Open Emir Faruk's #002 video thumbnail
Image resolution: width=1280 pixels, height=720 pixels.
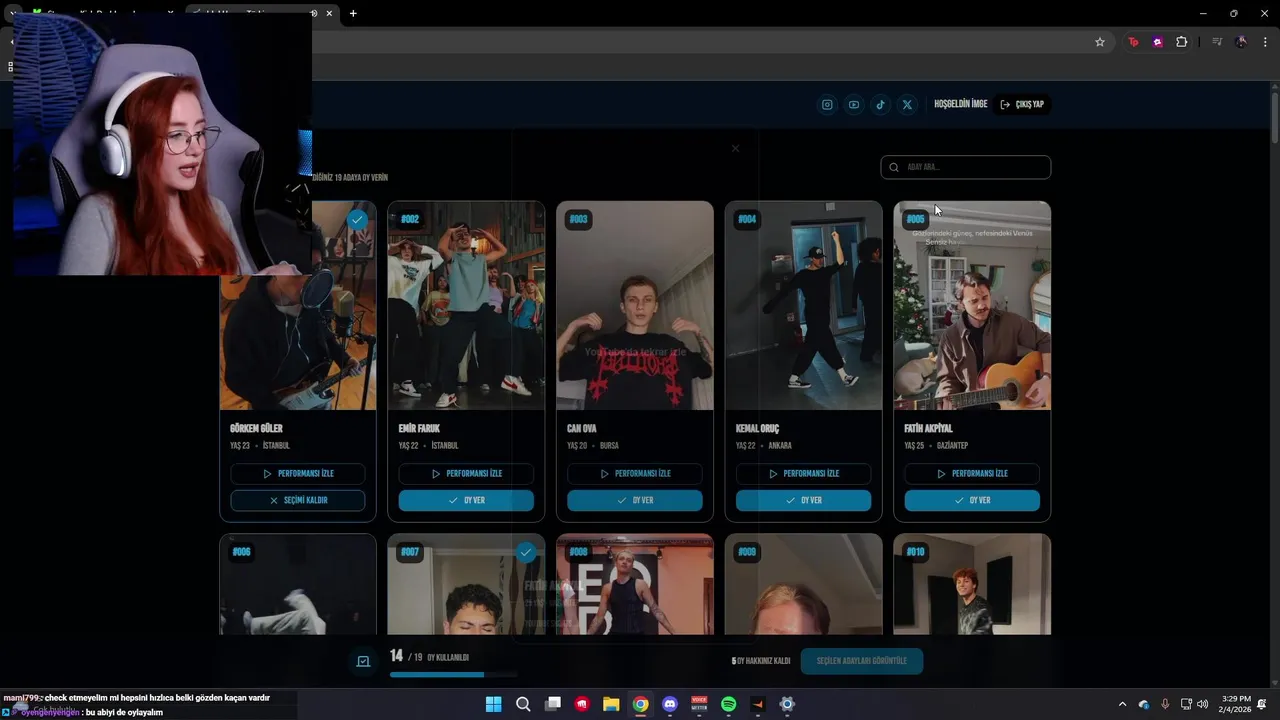(466, 306)
